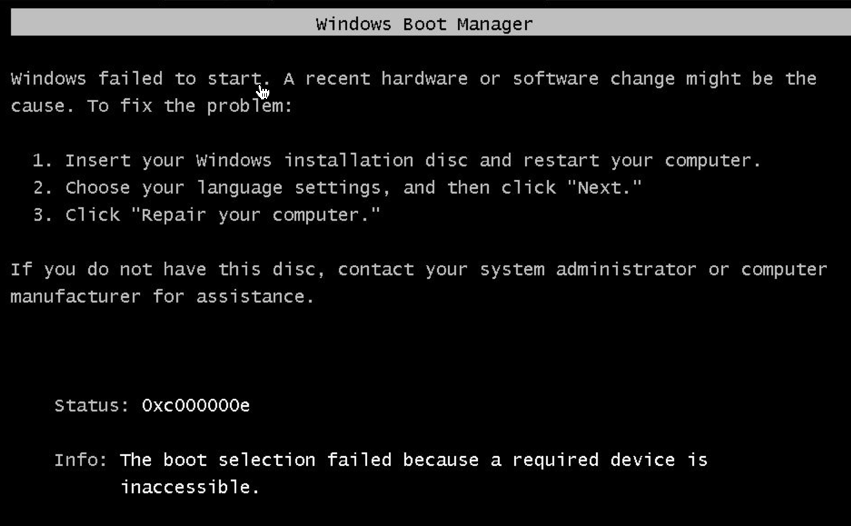Screen dimensions: 851x526
Task: Click the Windows Boot Manager title bar
Action: coord(431,23)
